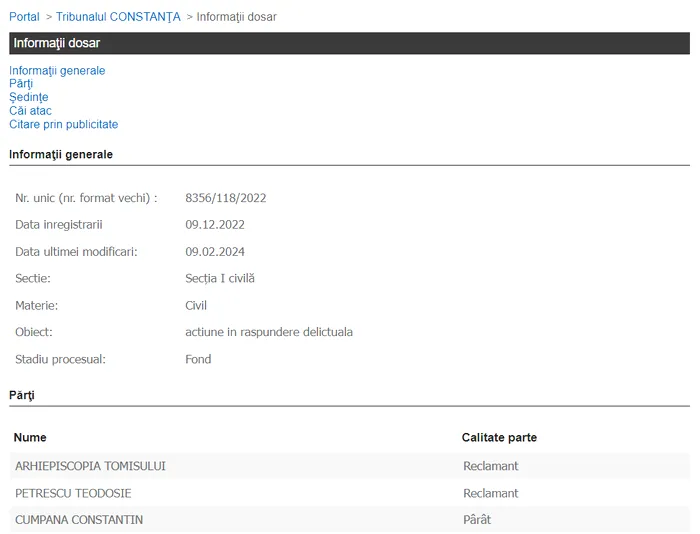Click the Informații dosar dark header bar
This screenshot has height=534, width=700.
pyautogui.click(x=350, y=43)
